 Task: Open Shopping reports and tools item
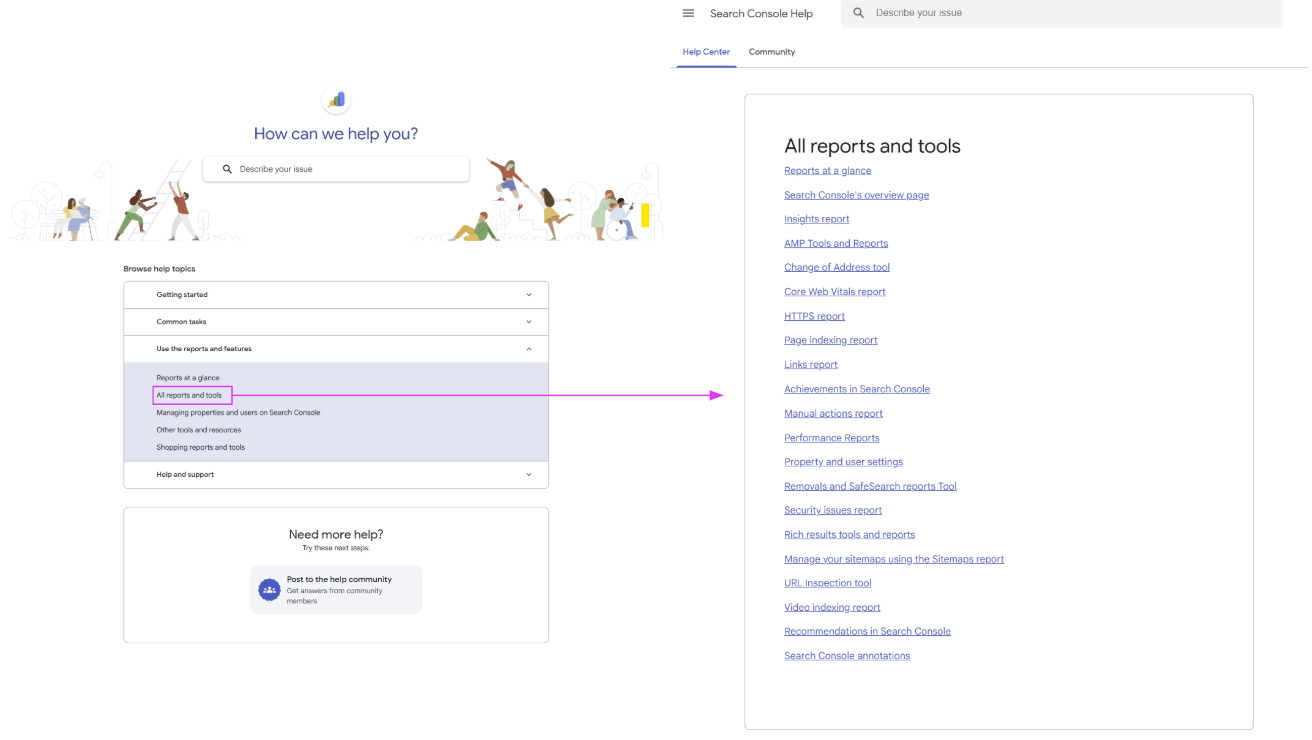click(x=201, y=447)
